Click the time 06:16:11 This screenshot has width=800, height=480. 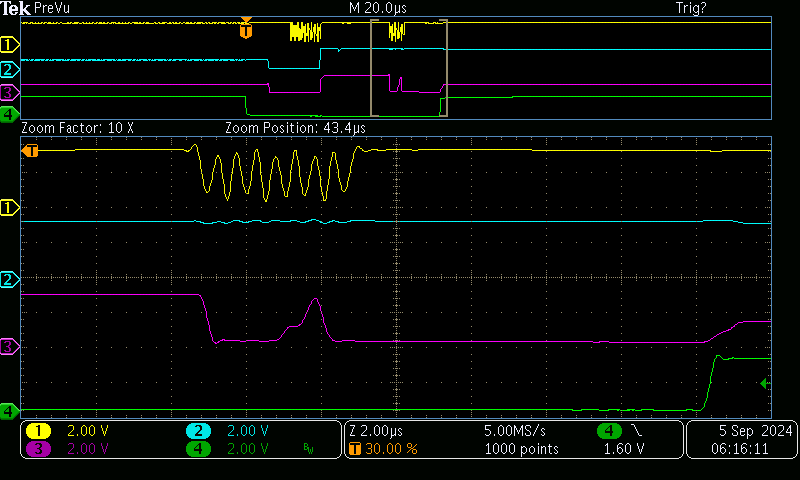pyautogui.click(x=740, y=449)
